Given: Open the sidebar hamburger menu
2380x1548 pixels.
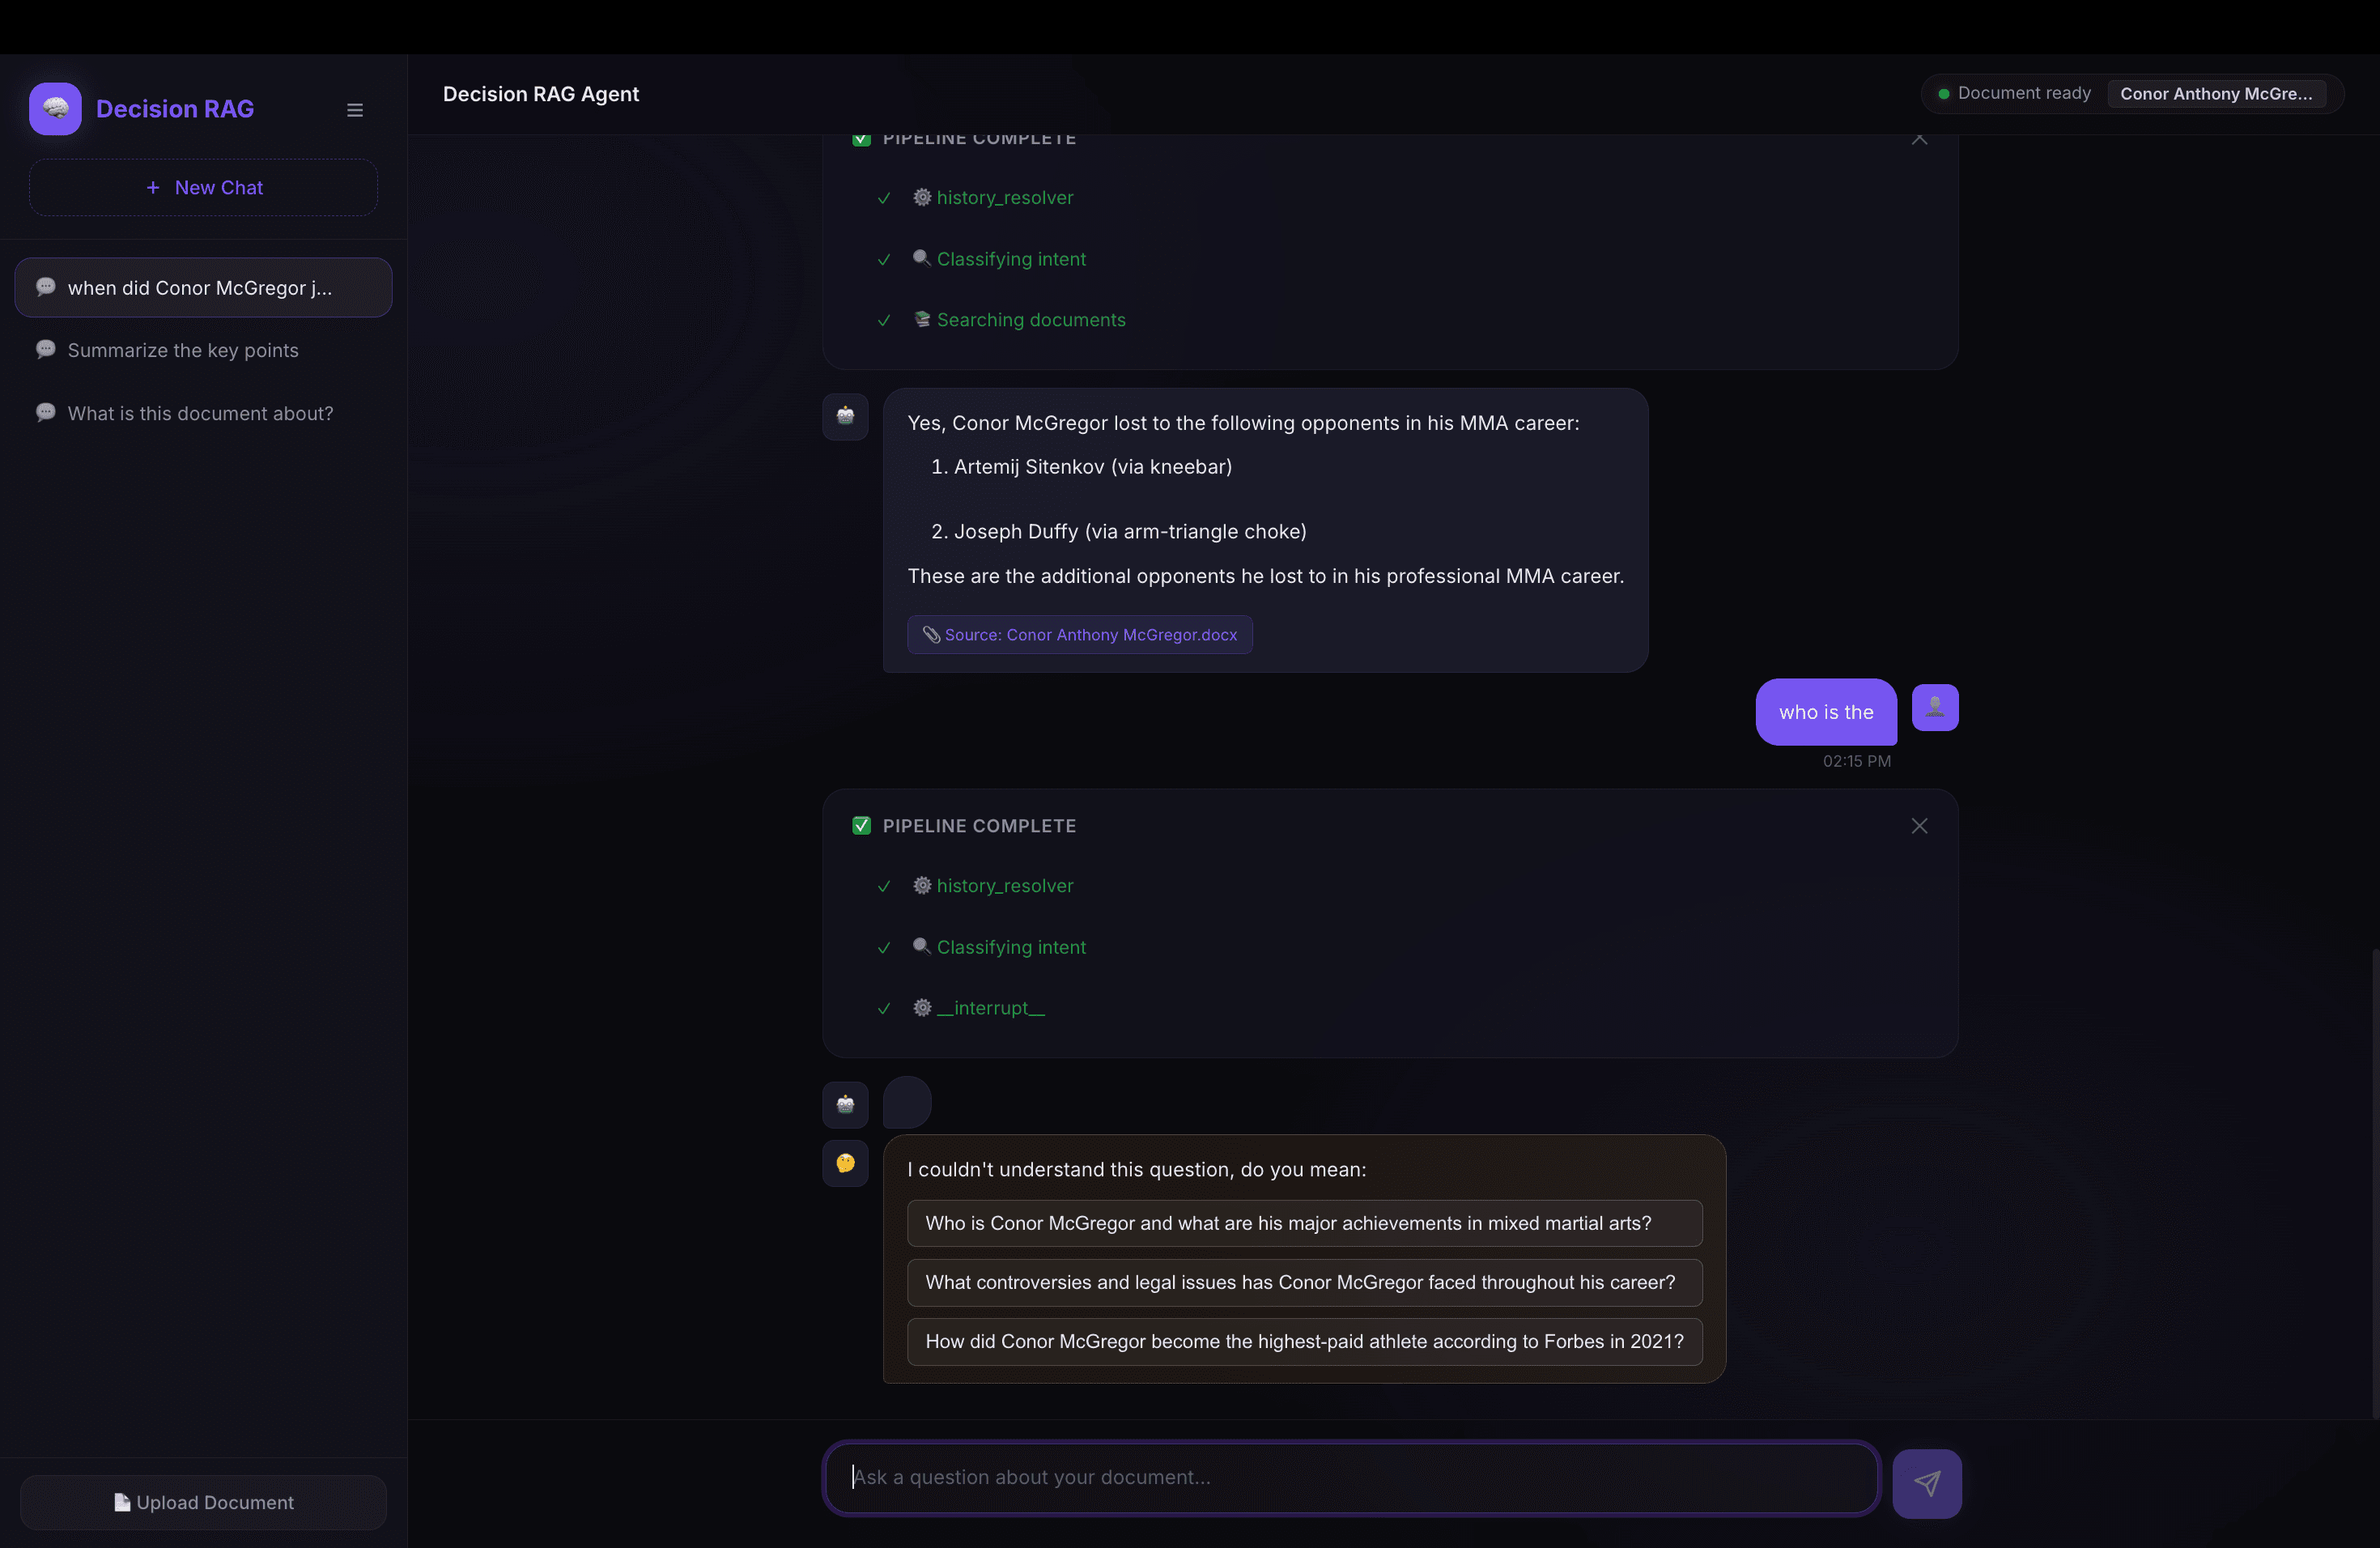Looking at the screenshot, I should click(x=355, y=109).
